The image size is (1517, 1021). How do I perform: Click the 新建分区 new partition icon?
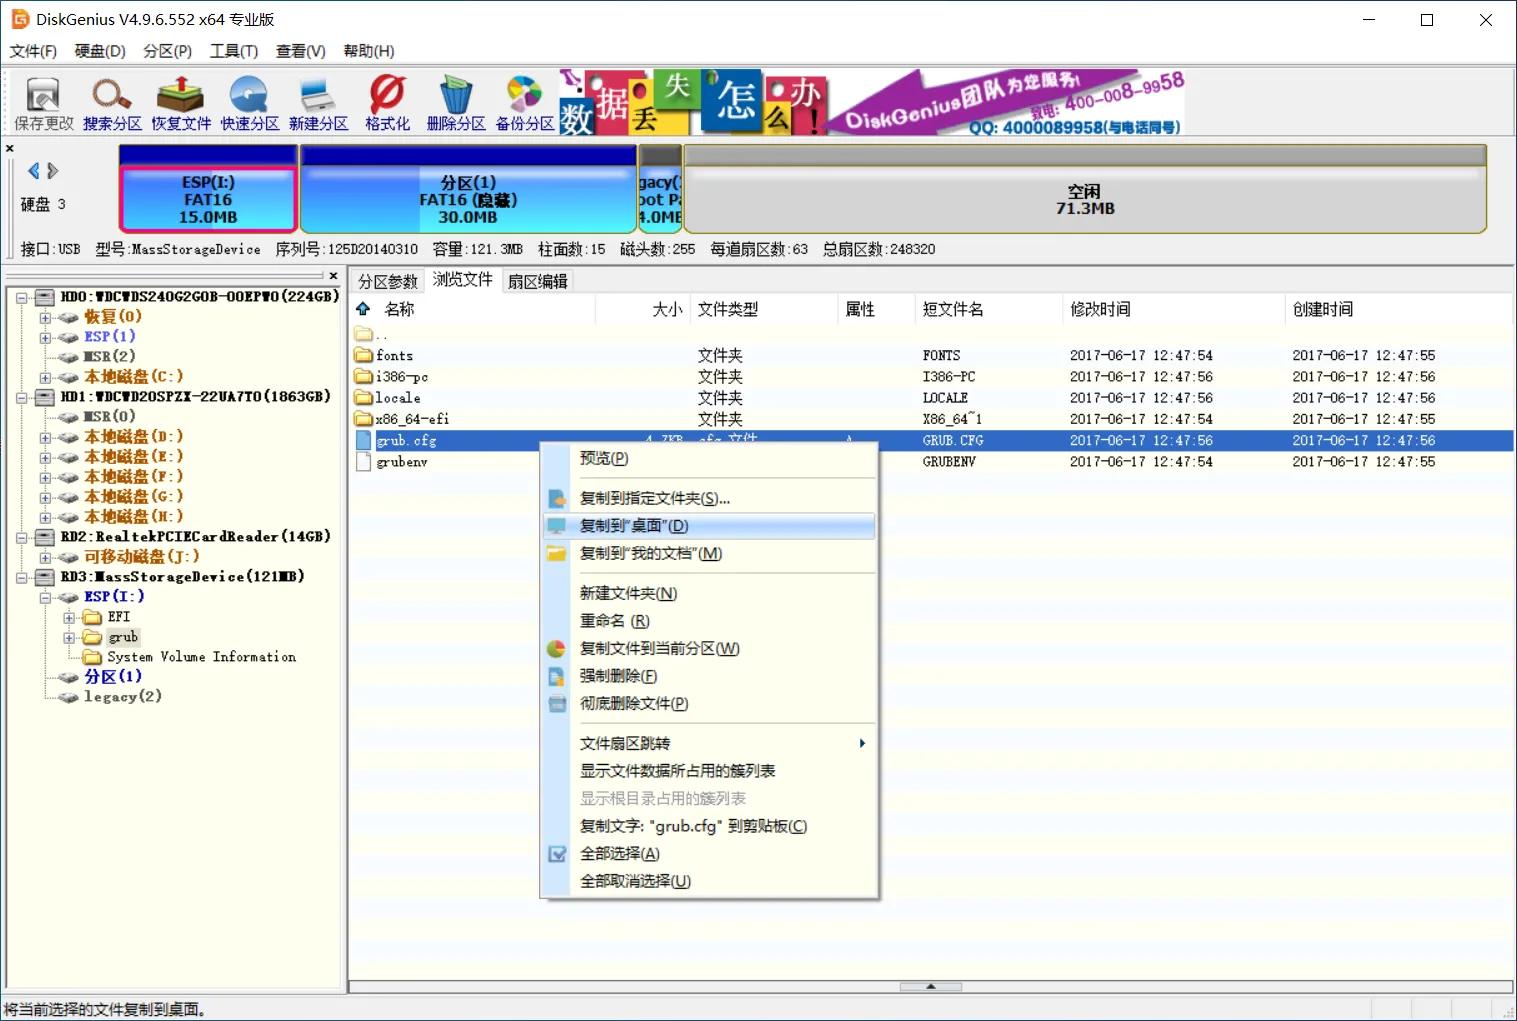pos(318,100)
